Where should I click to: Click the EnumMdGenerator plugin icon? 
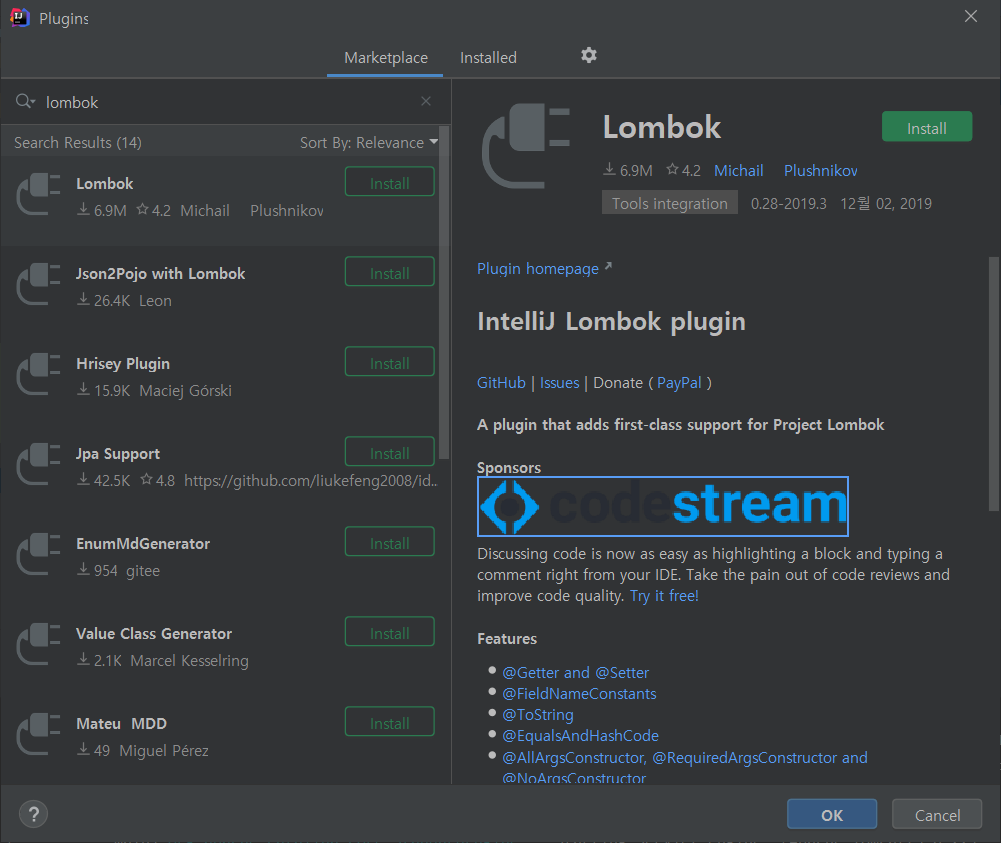[x=38, y=555]
